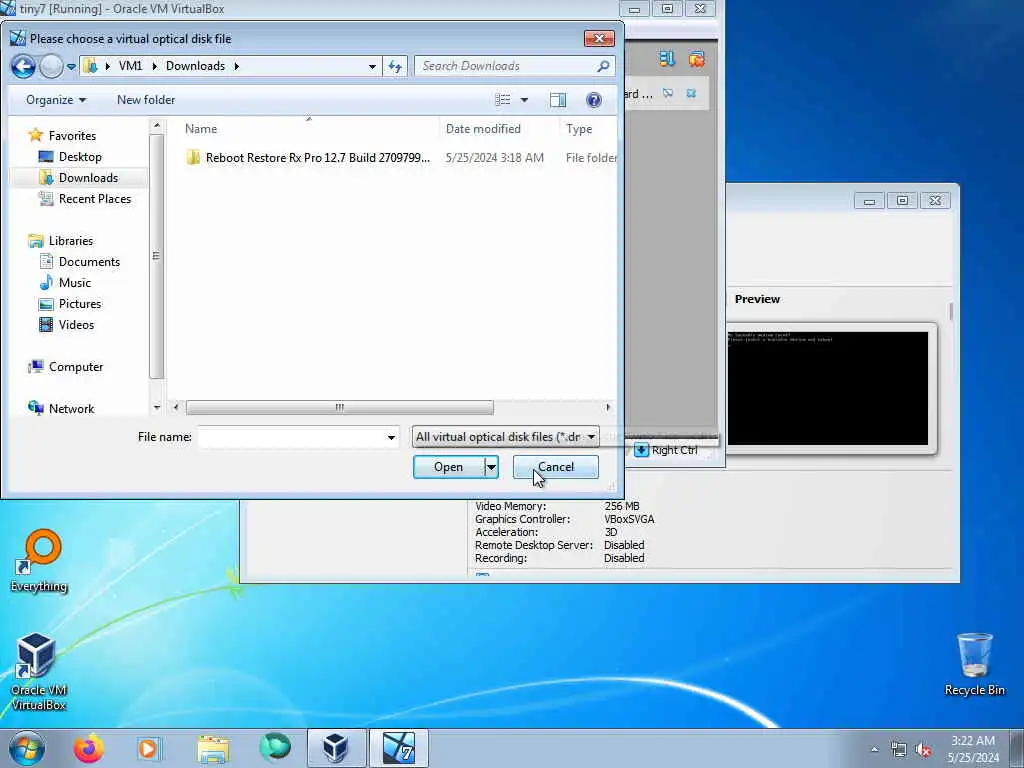Open the Everything desktop shortcut
This screenshot has height=768, width=1024.
(x=39, y=561)
